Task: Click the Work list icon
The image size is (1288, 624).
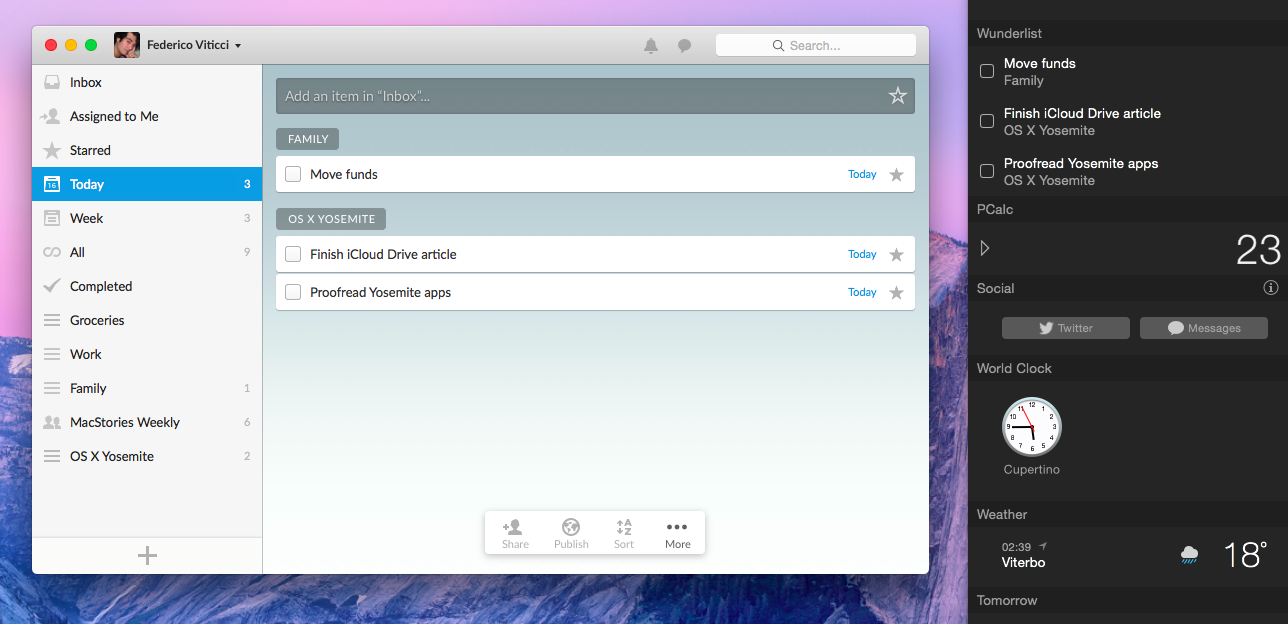Action: point(52,354)
